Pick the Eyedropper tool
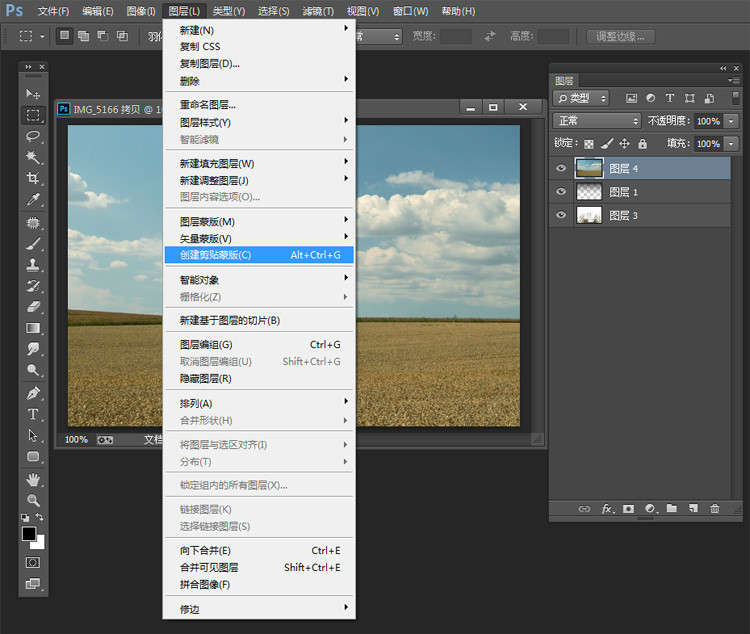Image resolution: width=750 pixels, height=634 pixels. click(33, 200)
